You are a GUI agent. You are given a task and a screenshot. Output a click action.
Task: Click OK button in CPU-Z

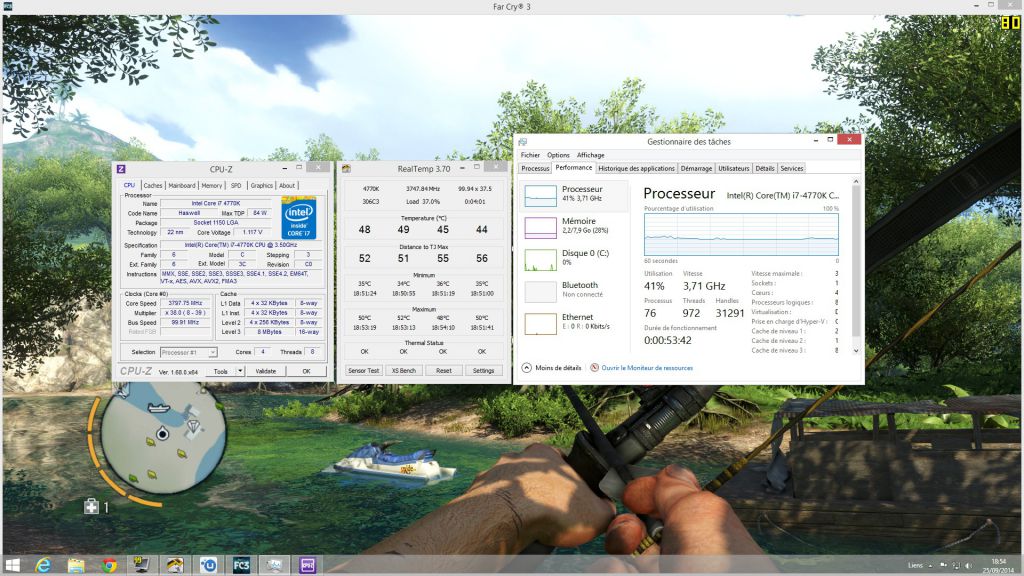(x=306, y=371)
